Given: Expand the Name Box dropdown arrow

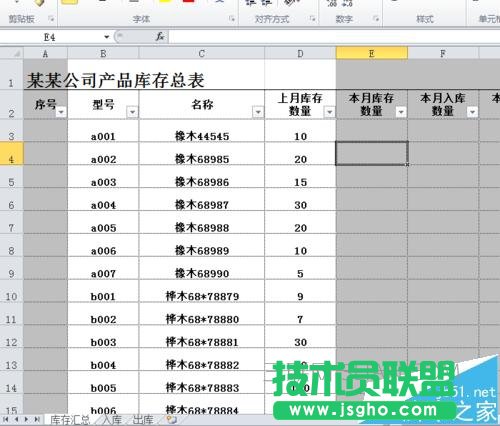Looking at the screenshot, I should 106,37.
